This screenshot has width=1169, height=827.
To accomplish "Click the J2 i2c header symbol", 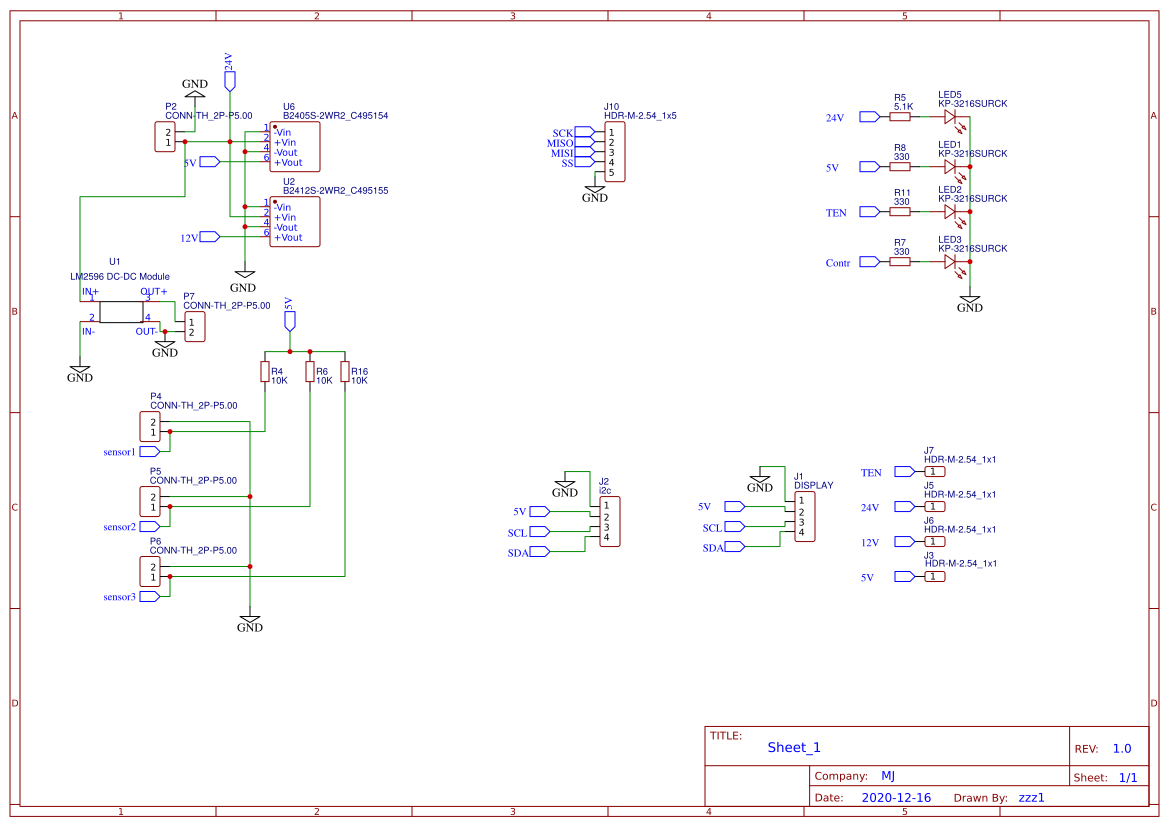I will point(610,522).
